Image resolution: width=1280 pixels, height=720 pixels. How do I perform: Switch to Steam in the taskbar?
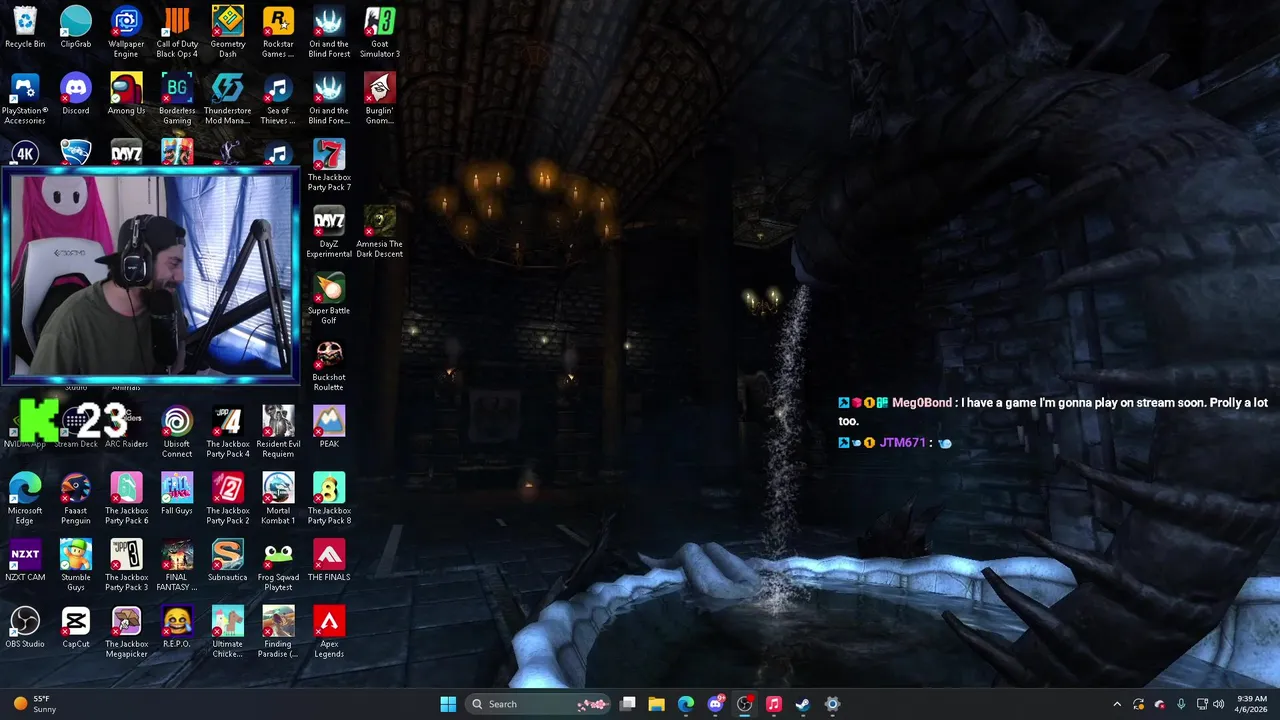[803, 704]
